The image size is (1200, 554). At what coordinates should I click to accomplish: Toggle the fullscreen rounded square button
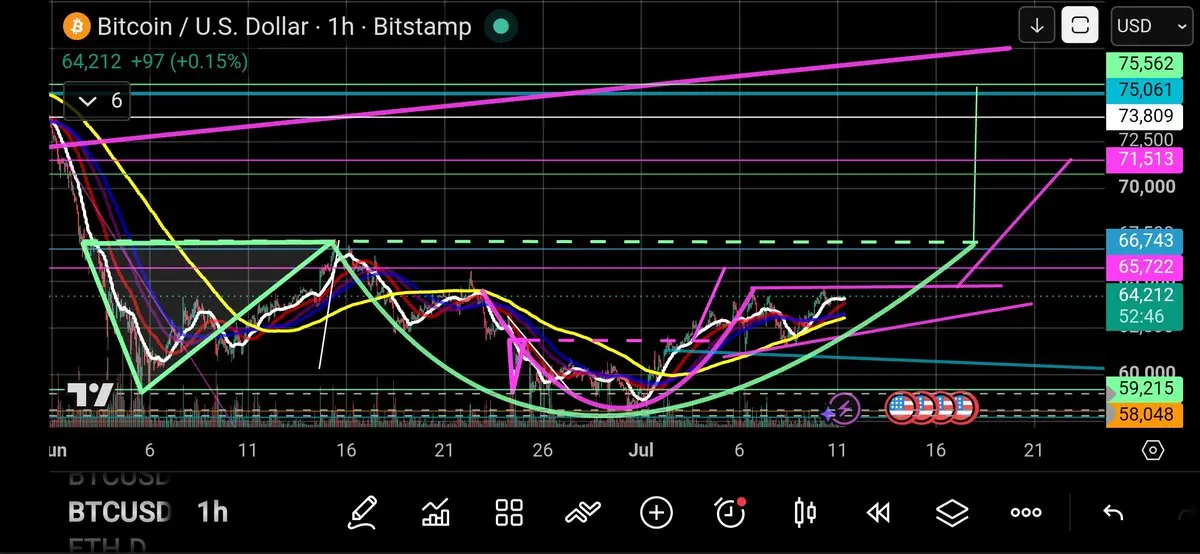[x=1080, y=26]
